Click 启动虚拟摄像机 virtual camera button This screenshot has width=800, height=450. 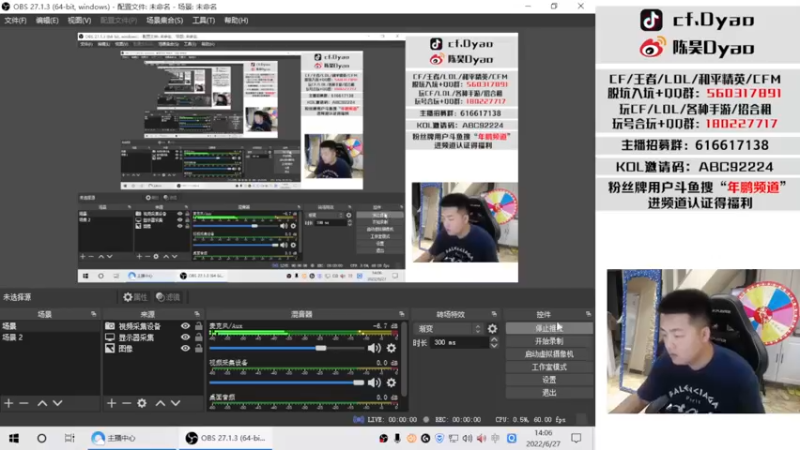[549, 354]
